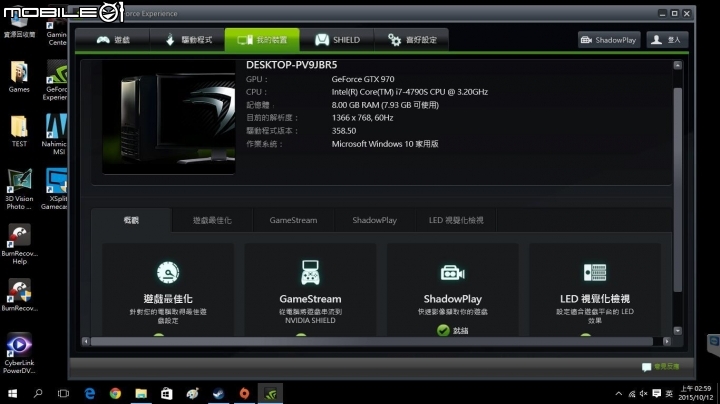Click the vertical scrollbar up arrow
720x404 pixels.
tap(677, 65)
